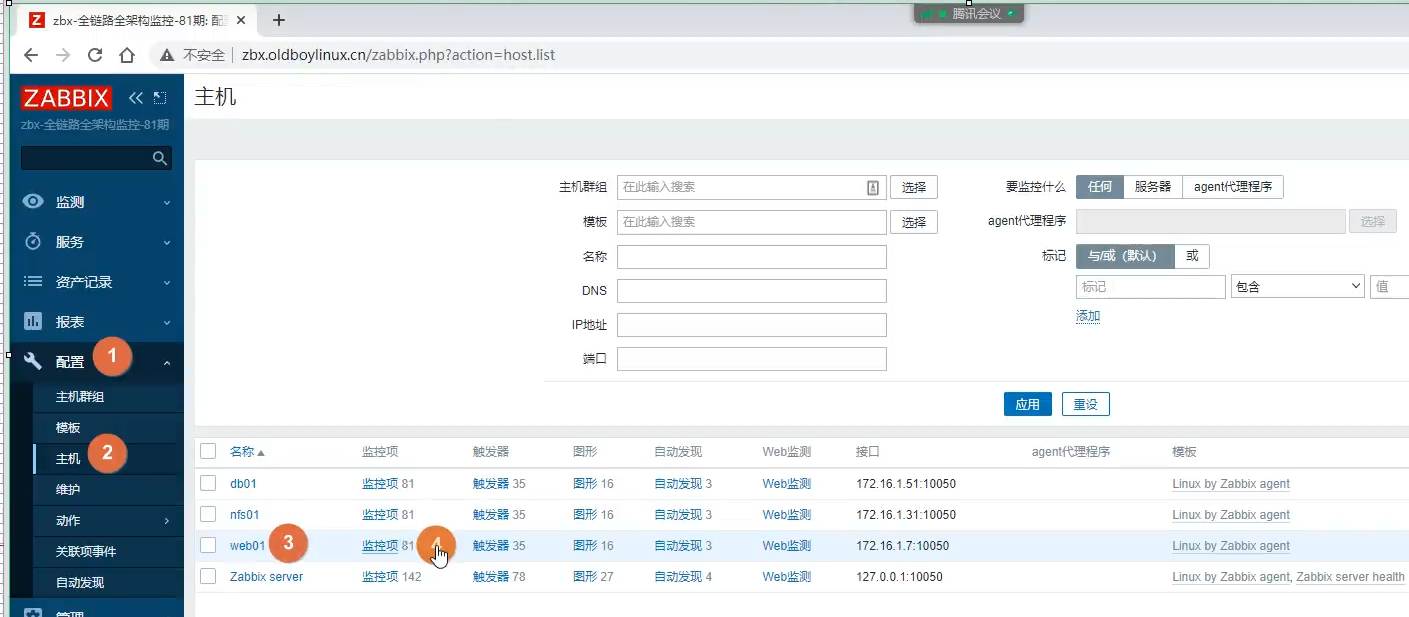Screen dimensions: 1409x617
Task: Click the not-secure warning icon
Action: coord(166,55)
